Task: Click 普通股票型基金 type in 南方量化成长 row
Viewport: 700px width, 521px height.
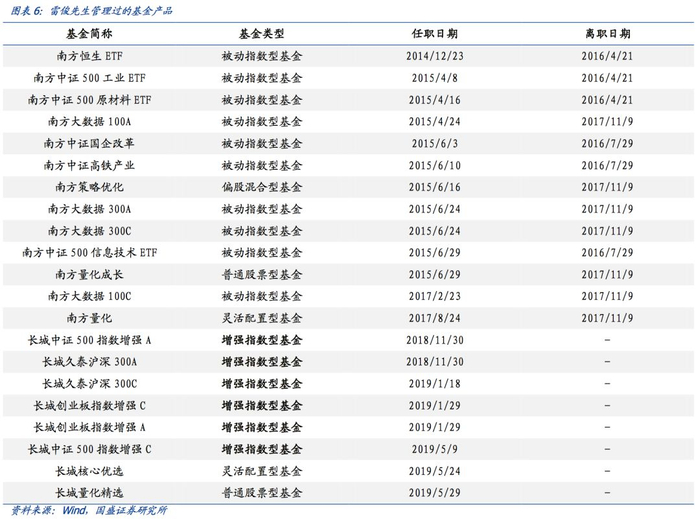Action: [x=262, y=275]
